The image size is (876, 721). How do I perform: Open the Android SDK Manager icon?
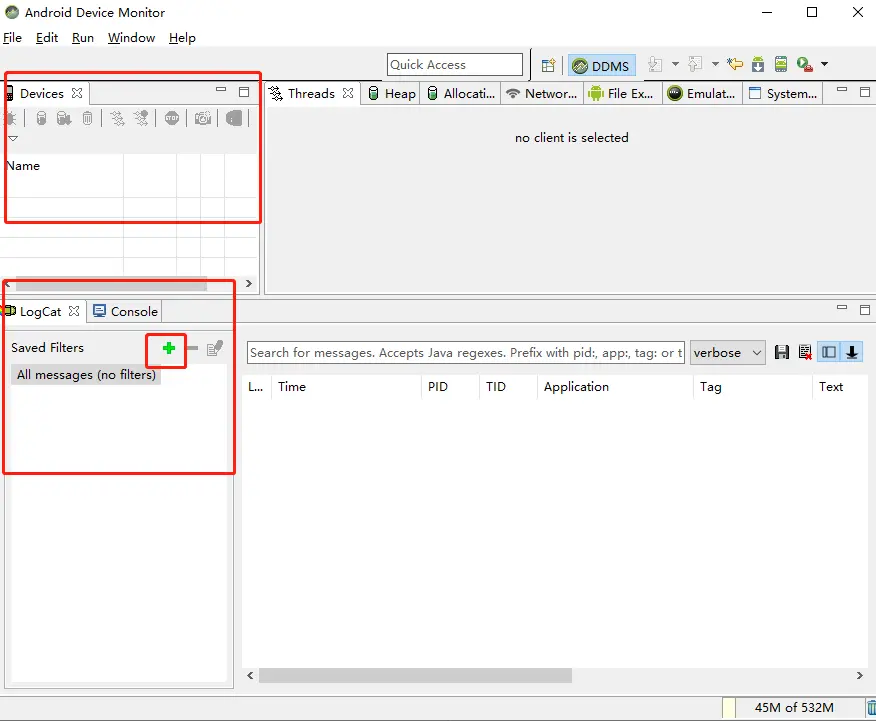[x=758, y=64]
